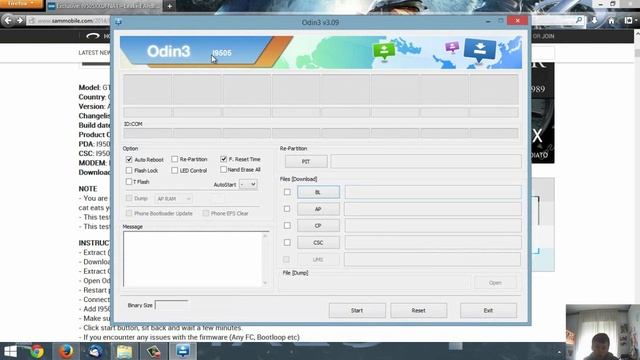640x360 pixels.
Task: Click the Firefox forward arrow
Action: [19, 20]
